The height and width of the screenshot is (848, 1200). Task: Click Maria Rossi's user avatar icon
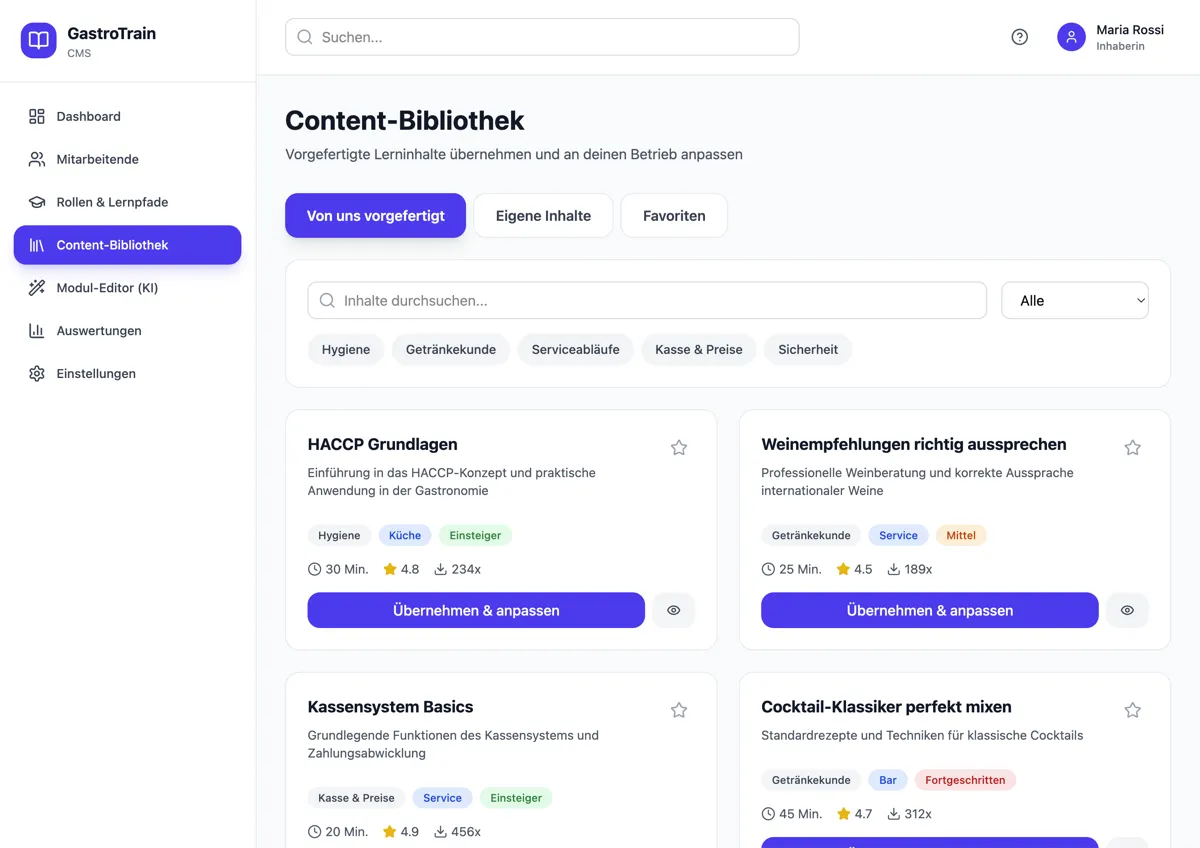(1071, 37)
